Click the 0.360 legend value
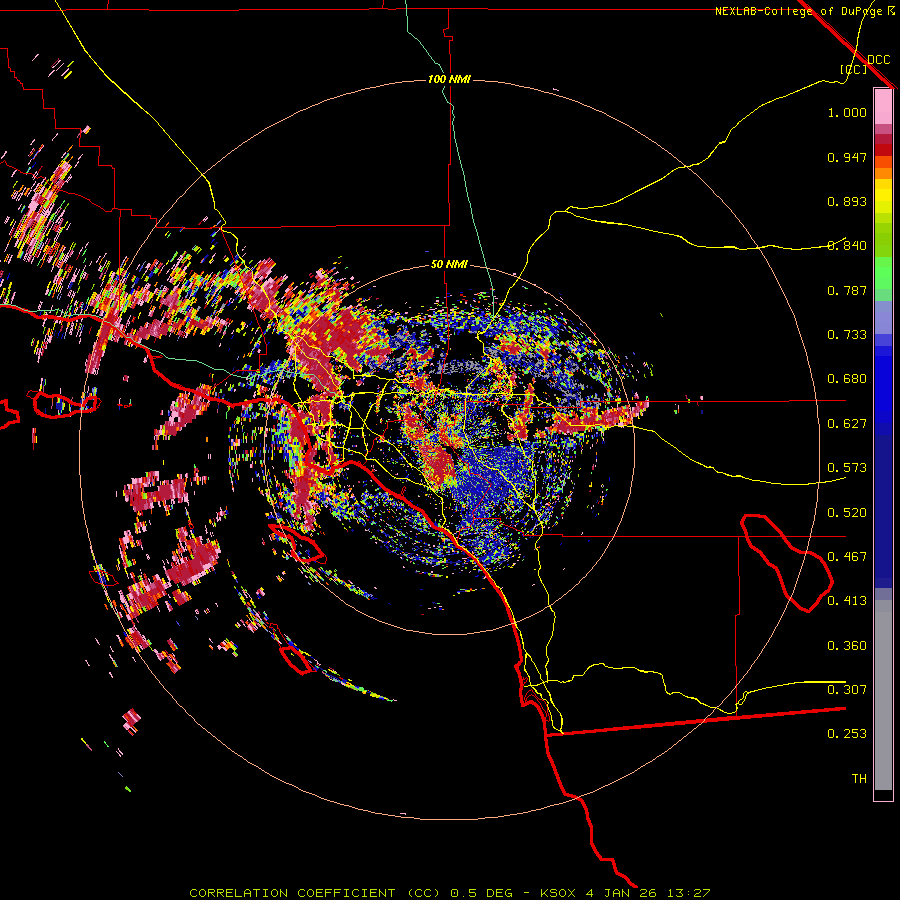The width and height of the screenshot is (900, 900). pyautogui.click(x=847, y=646)
